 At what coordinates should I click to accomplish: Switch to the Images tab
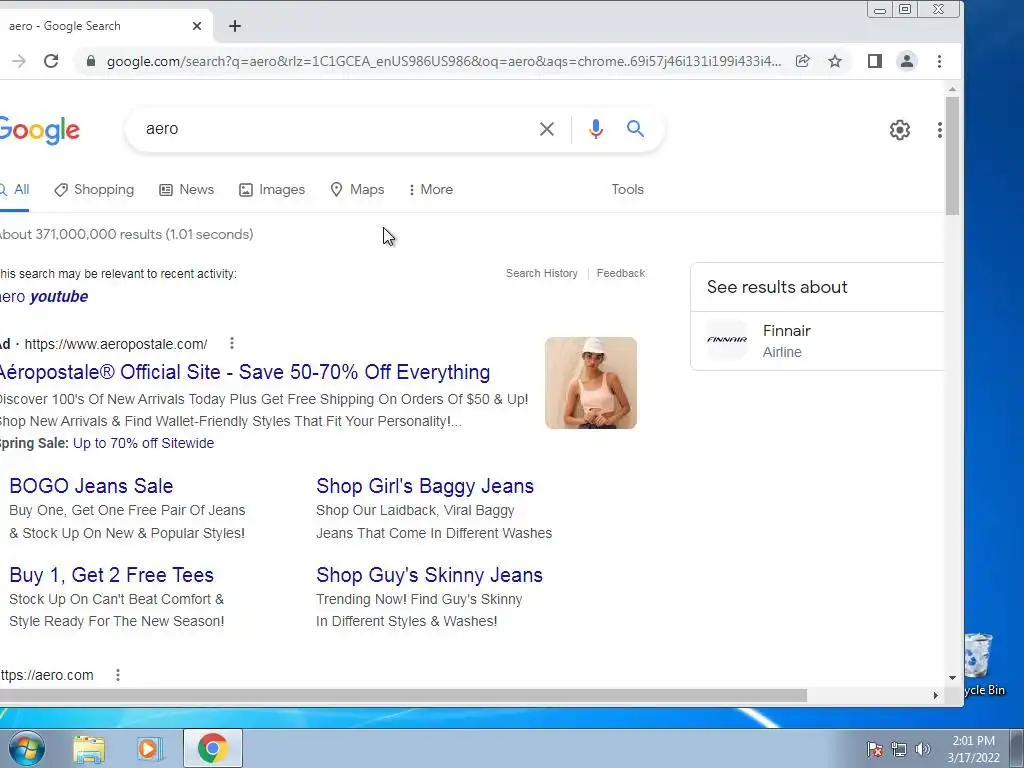tap(272, 189)
